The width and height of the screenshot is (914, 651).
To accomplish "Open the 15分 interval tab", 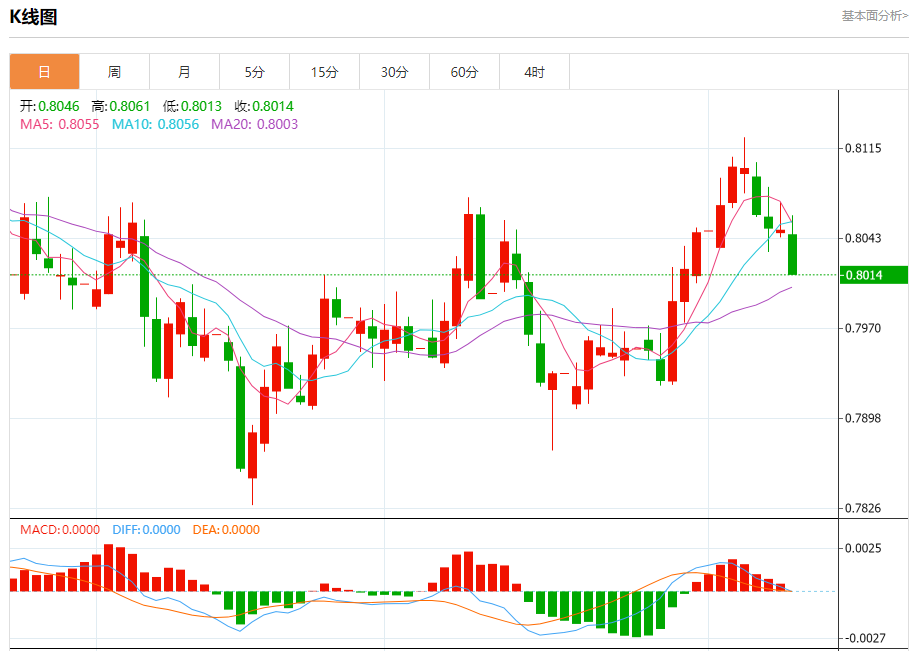I will click(x=324, y=72).
